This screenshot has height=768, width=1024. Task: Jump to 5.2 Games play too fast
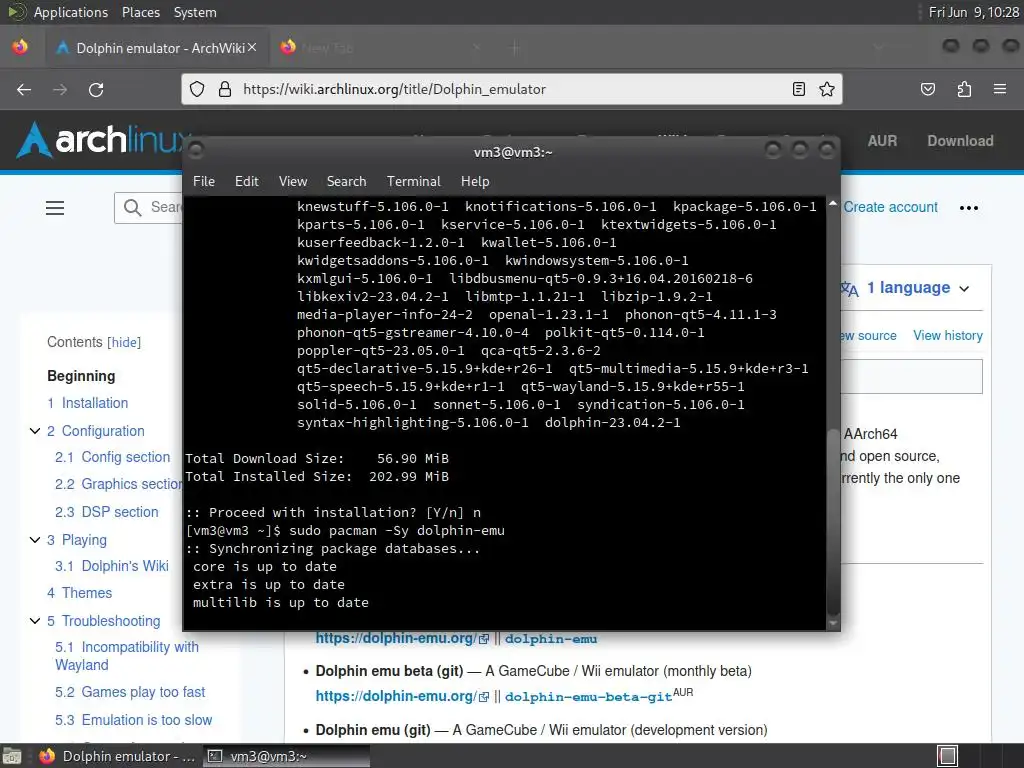tap(130, 692)
